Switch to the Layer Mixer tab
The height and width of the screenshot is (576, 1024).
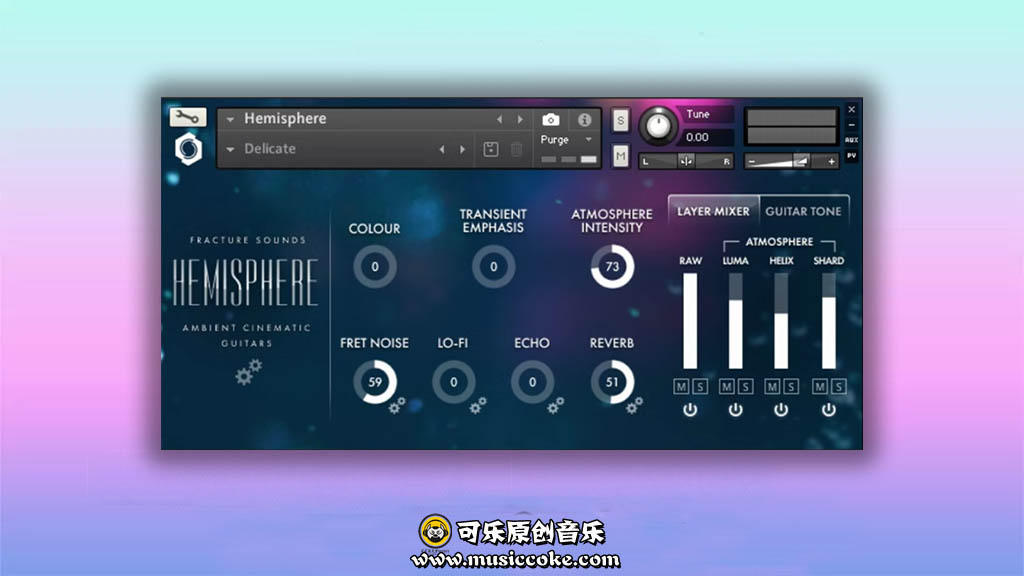point(713,212)
